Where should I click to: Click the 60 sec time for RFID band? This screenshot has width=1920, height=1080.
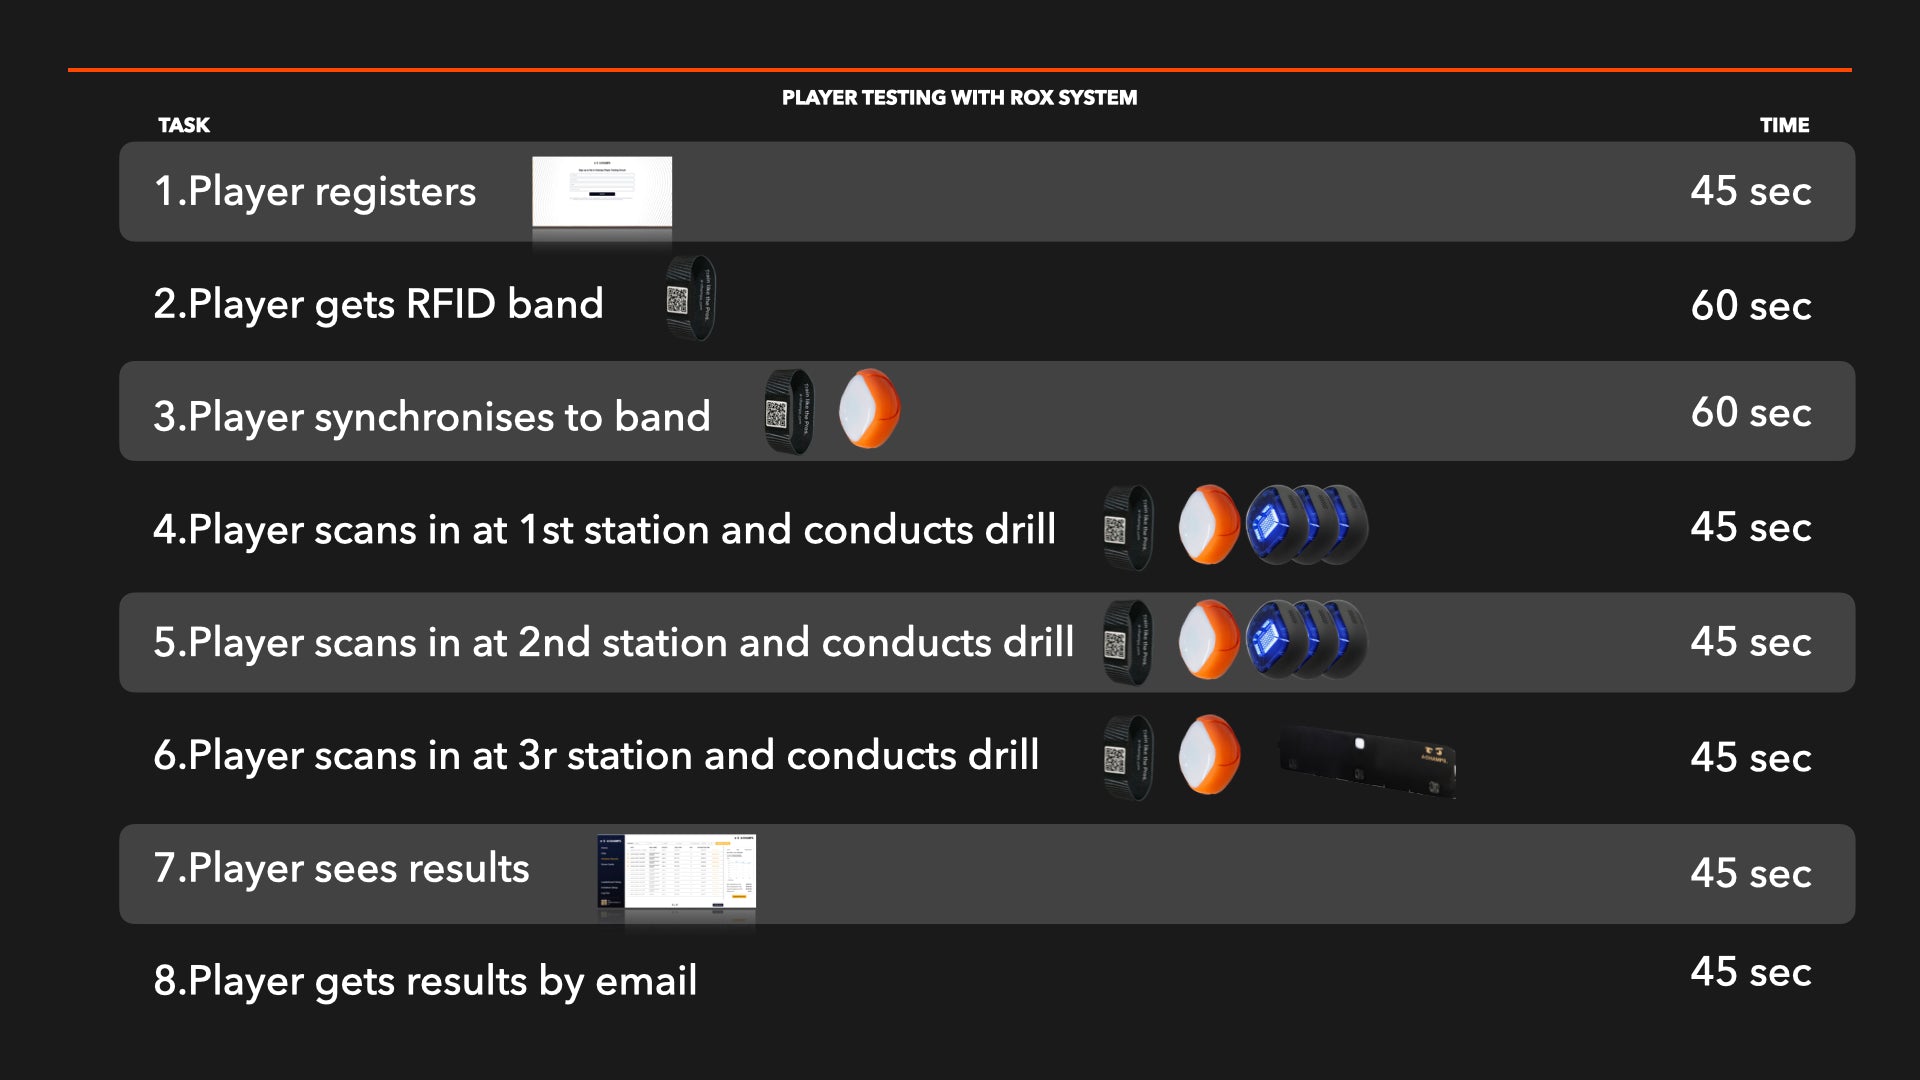point(1750,305)
